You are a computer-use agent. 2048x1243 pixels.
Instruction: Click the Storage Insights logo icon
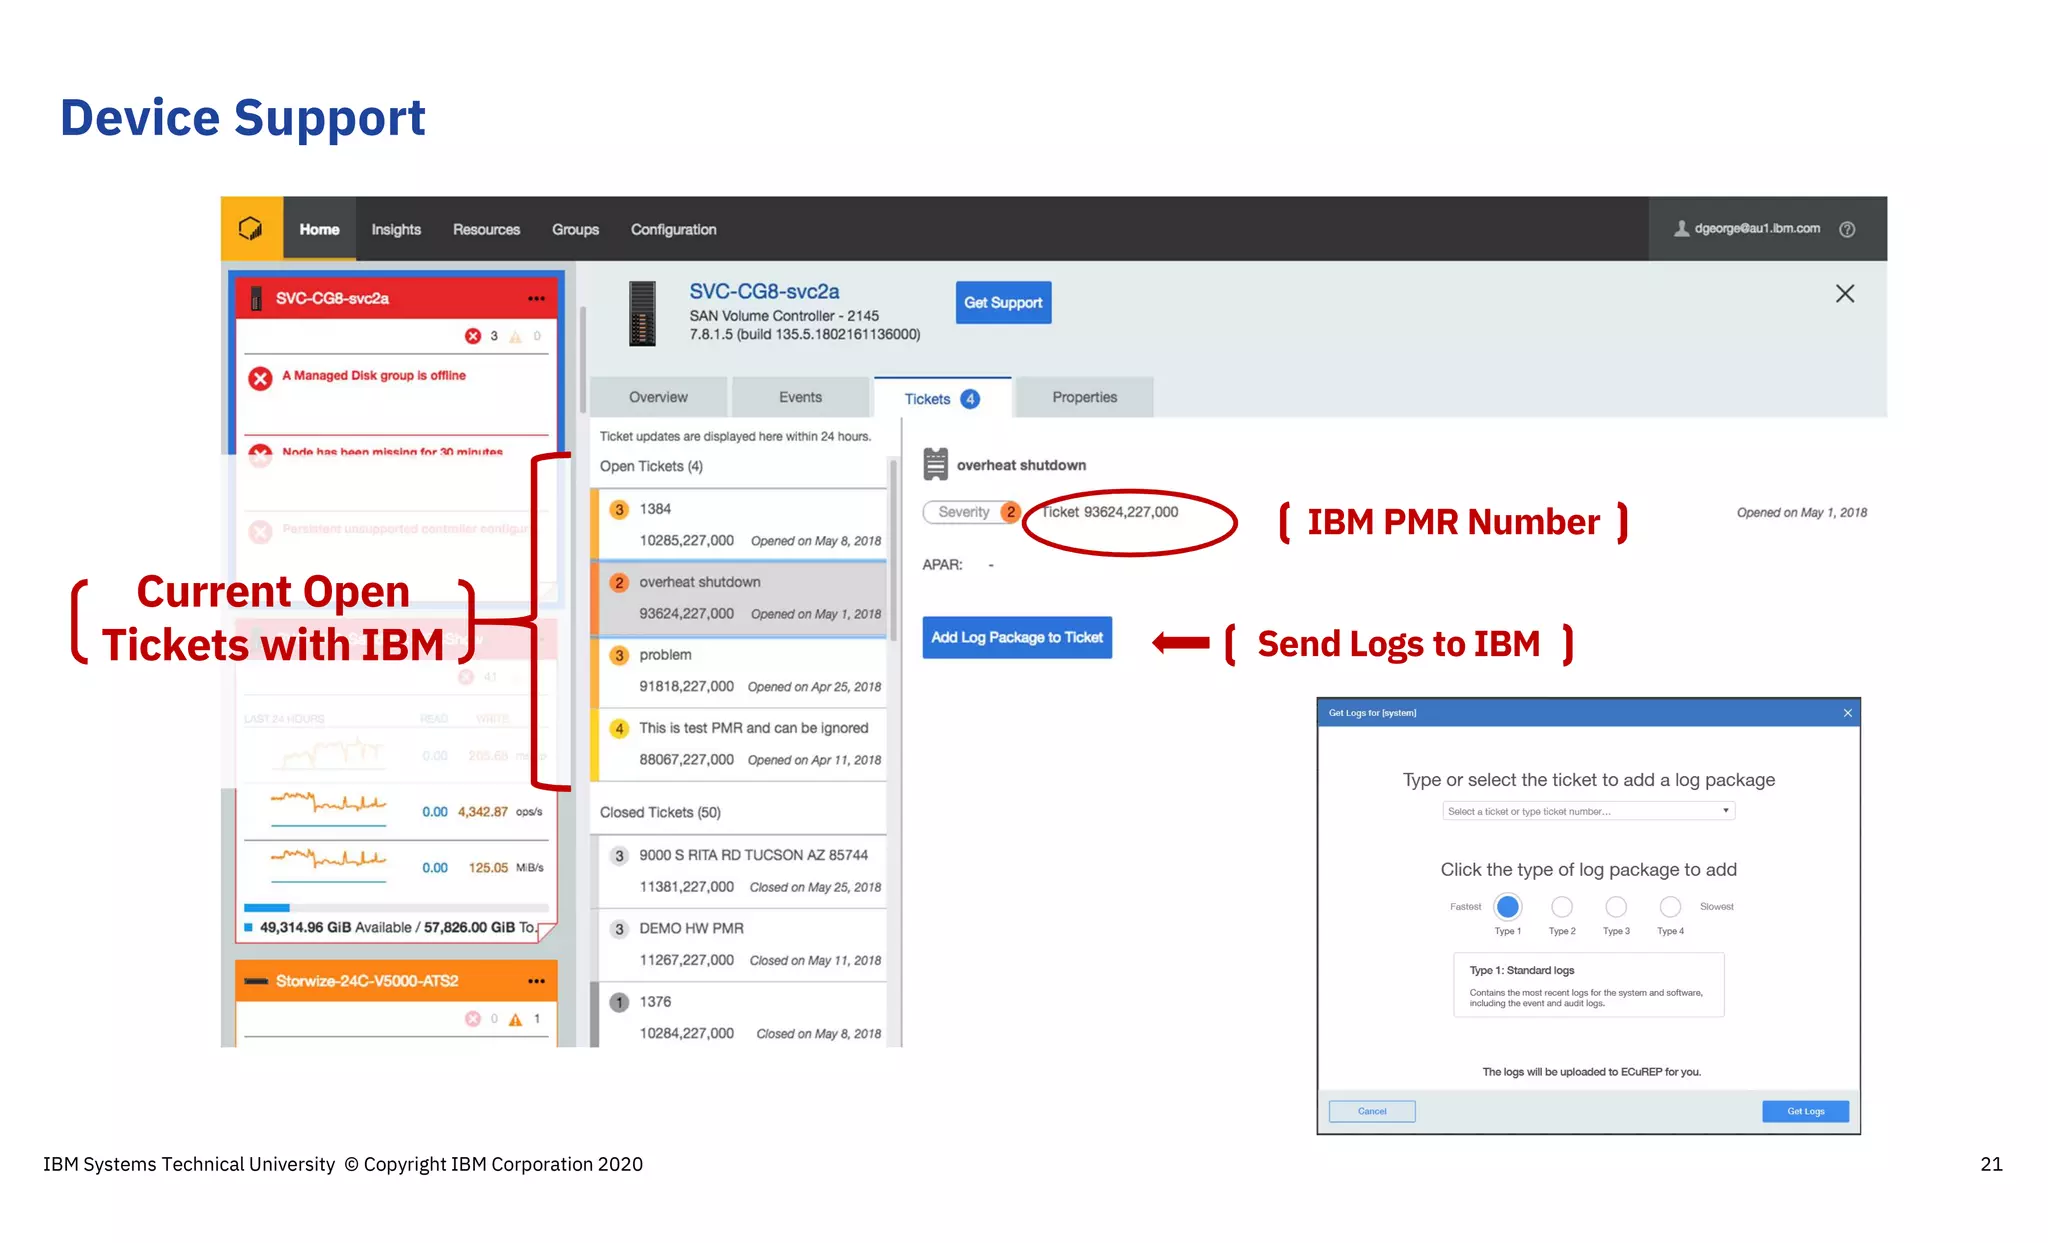coord(251,229)
